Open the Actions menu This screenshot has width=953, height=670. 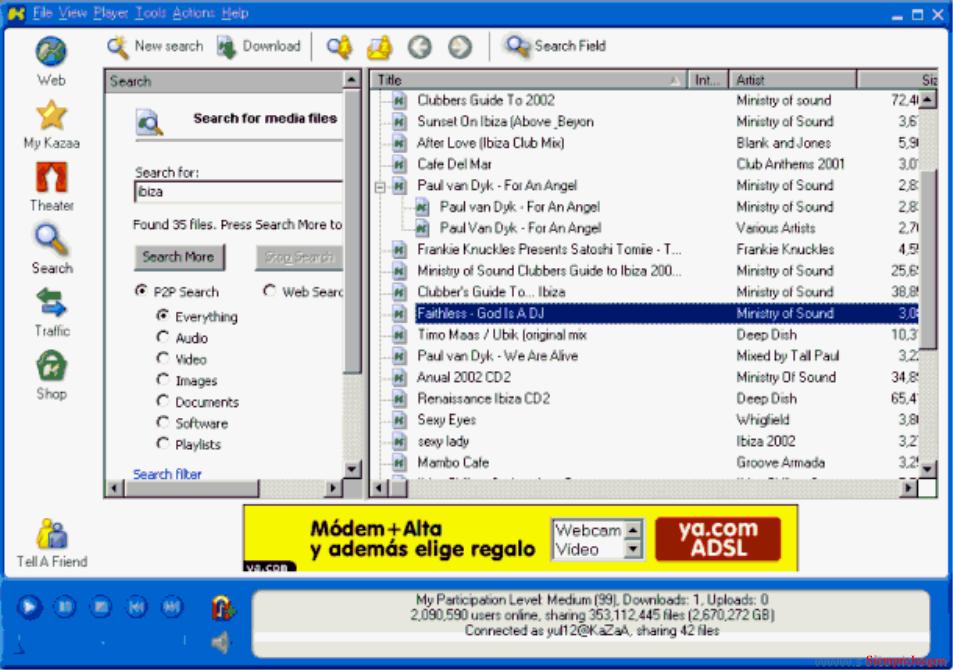[194, 13]
